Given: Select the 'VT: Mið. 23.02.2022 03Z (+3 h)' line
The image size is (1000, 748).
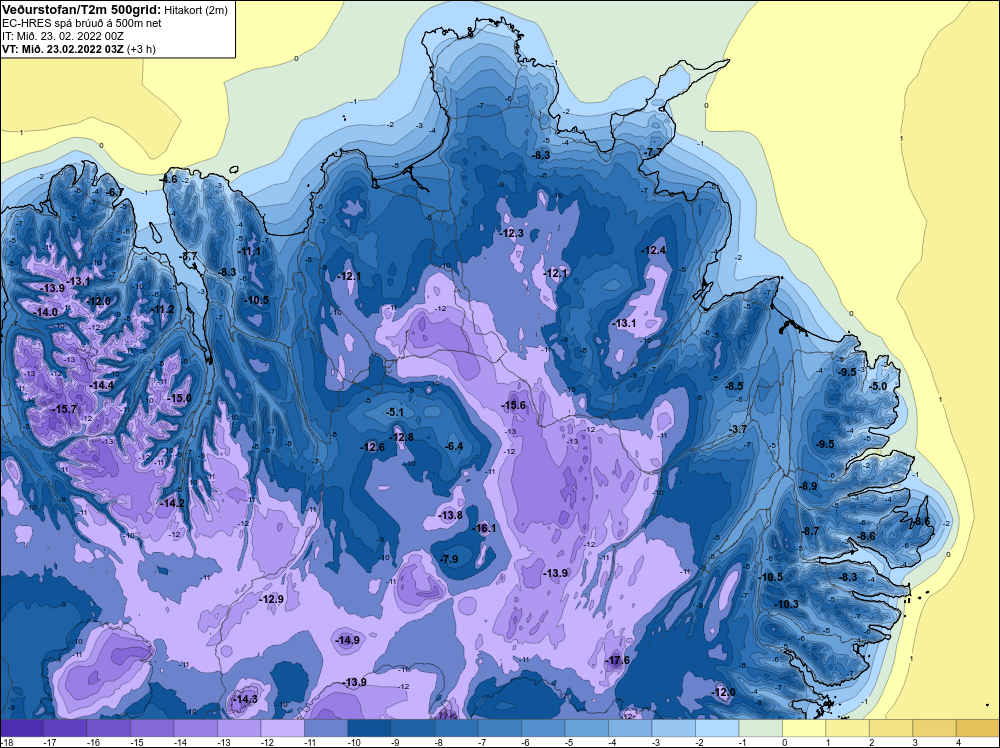Looking at the screenshot, I should pos(78,49).
